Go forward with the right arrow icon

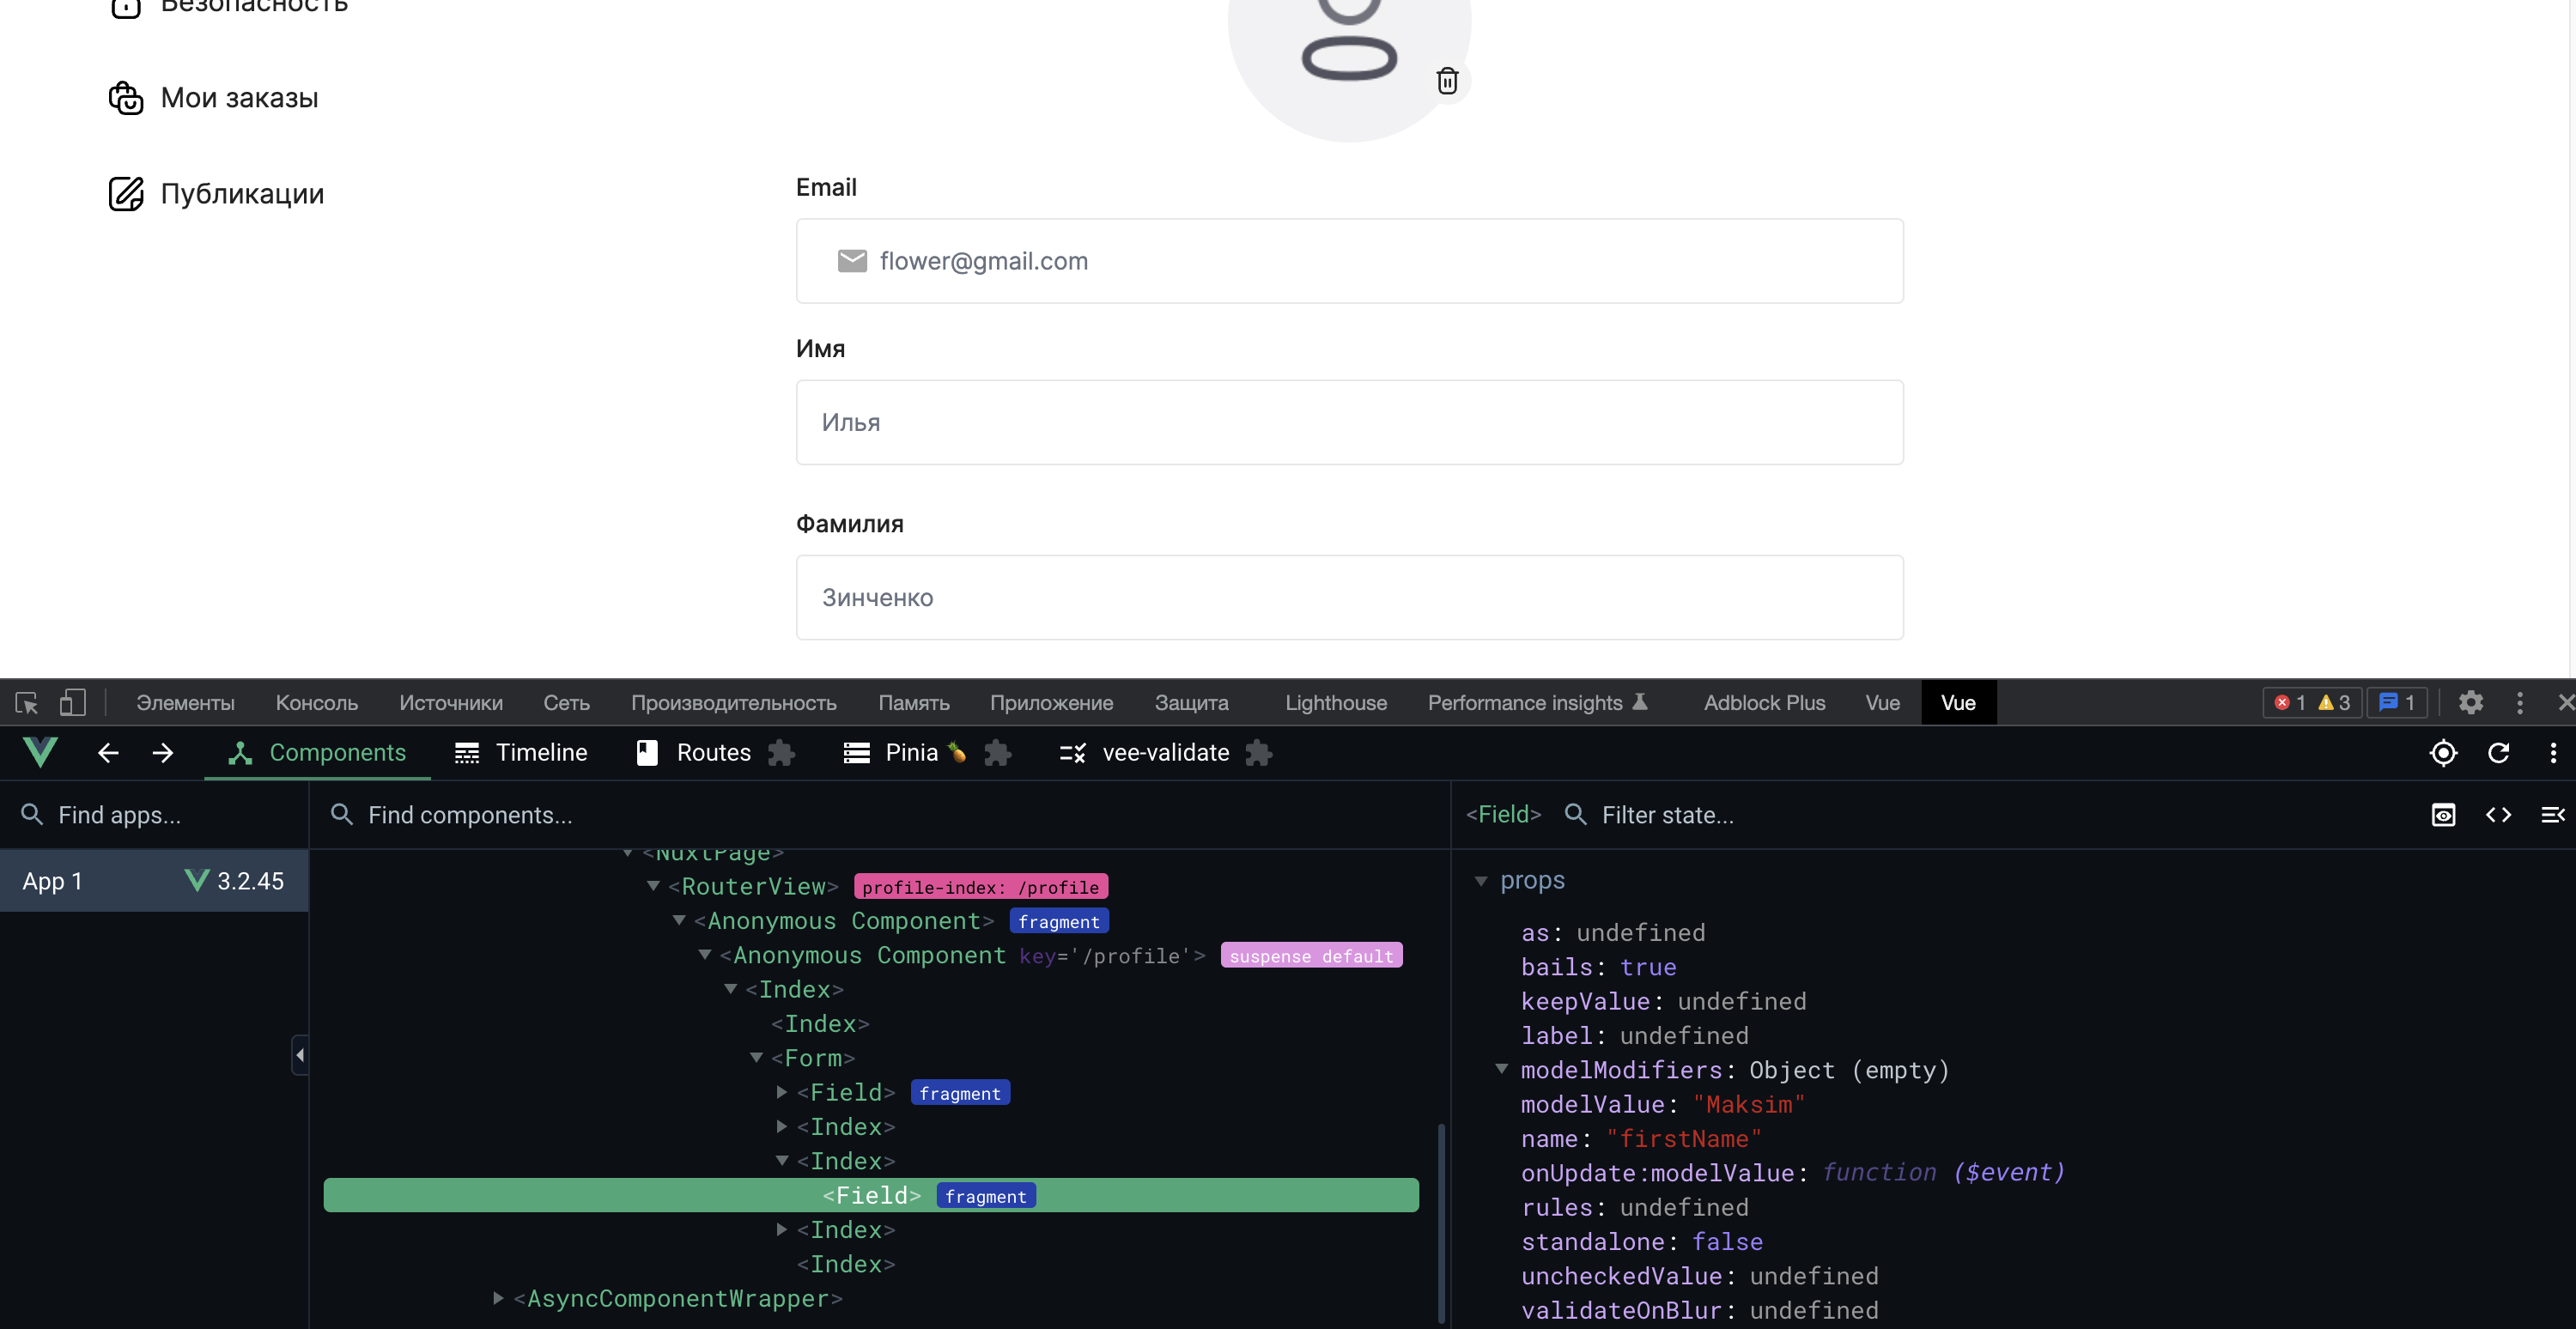[163, 753]
